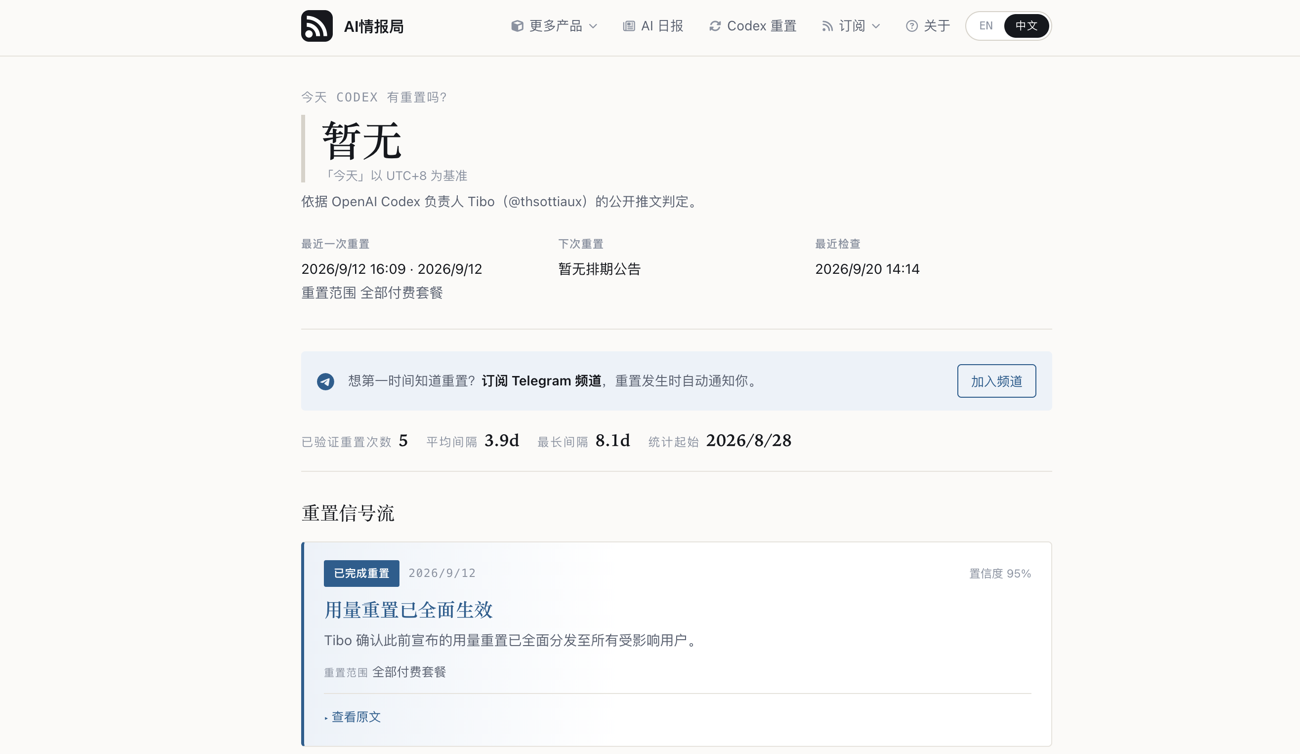Click the 平均间隔 label
The image size is (1300, 754).
(x=452, y=442)
